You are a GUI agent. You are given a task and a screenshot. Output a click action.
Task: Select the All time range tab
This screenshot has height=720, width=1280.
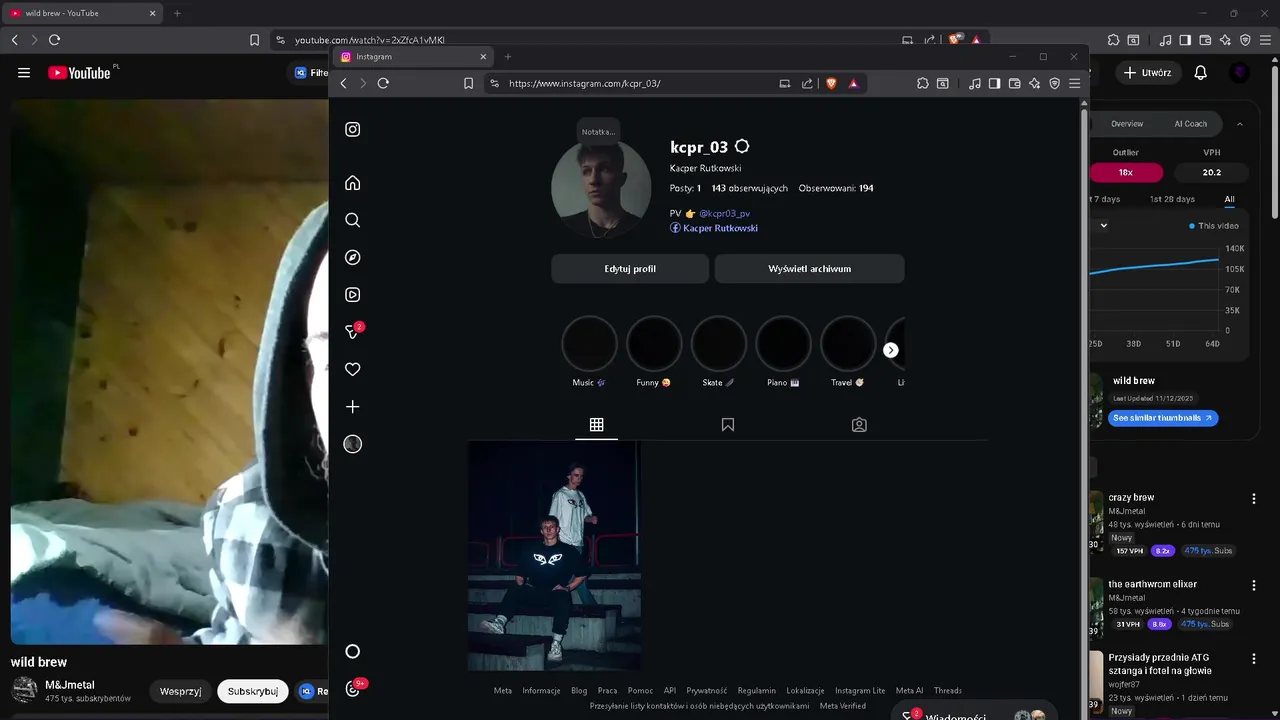pos(1229,199)
